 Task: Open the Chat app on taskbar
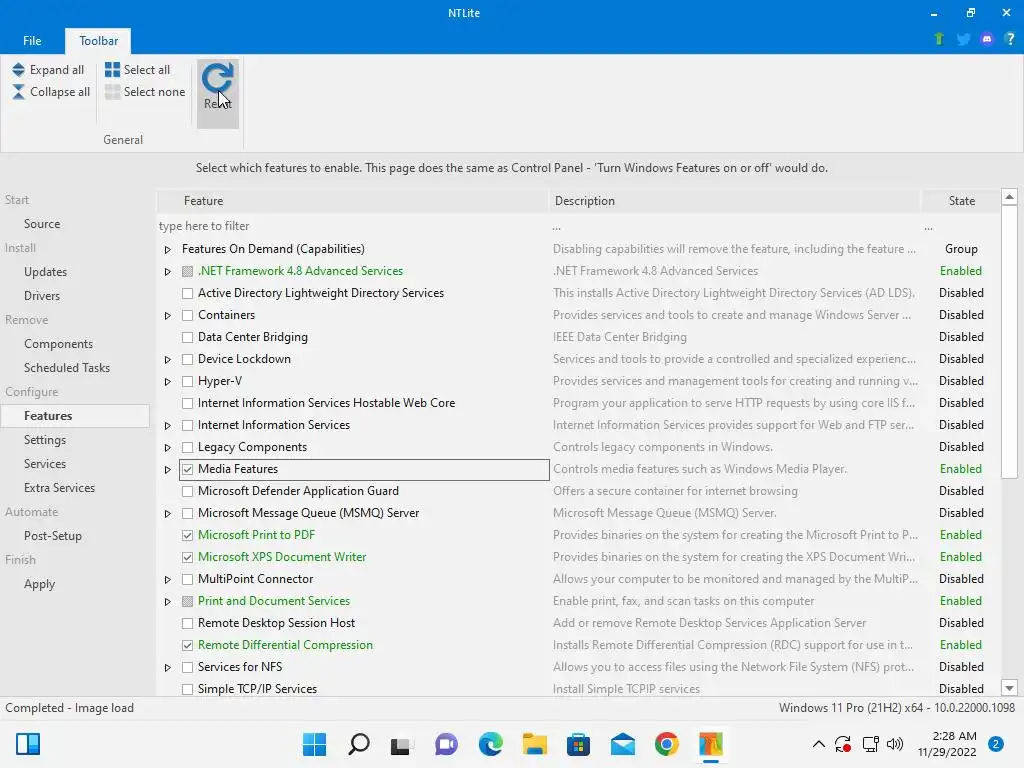pos(446,744)
